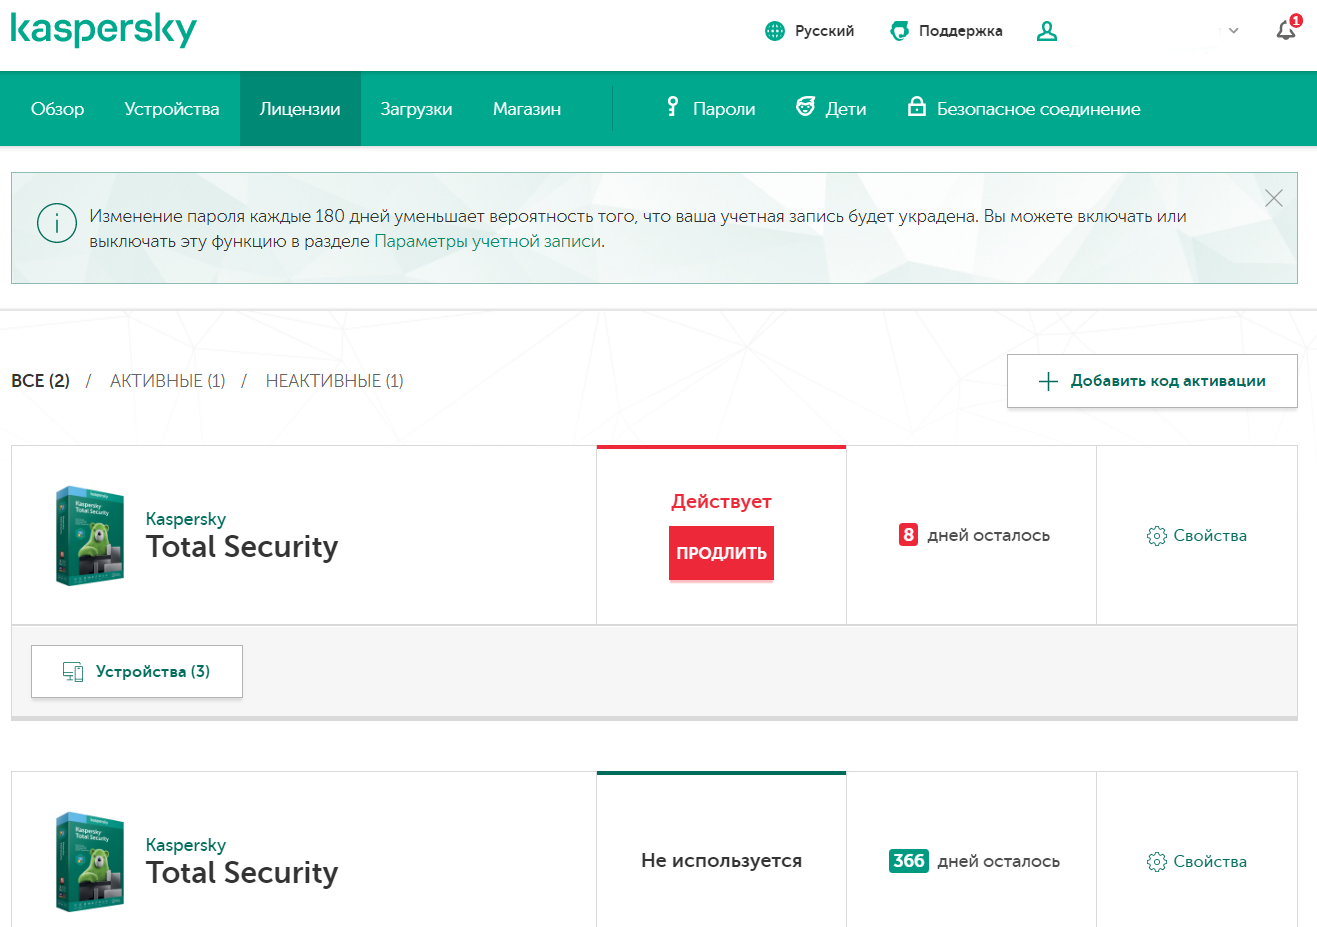Open the Пароли section
Screen dimensions: 1317x927
[x=711, y=109]
